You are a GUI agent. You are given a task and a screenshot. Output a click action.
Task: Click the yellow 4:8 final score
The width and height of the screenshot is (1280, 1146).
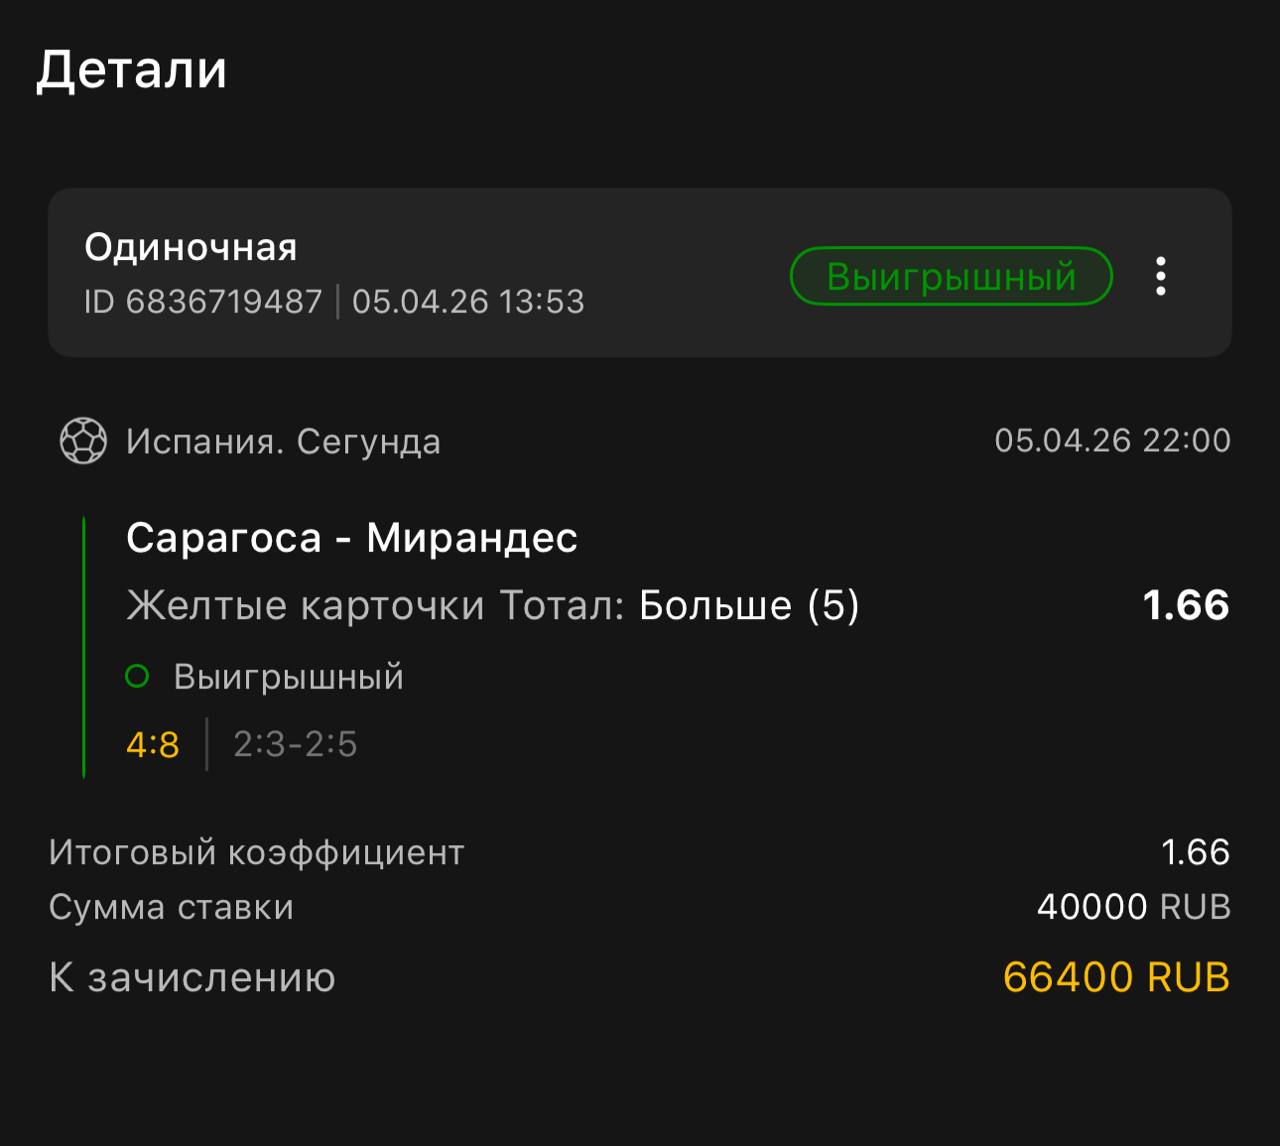(153, 744)
